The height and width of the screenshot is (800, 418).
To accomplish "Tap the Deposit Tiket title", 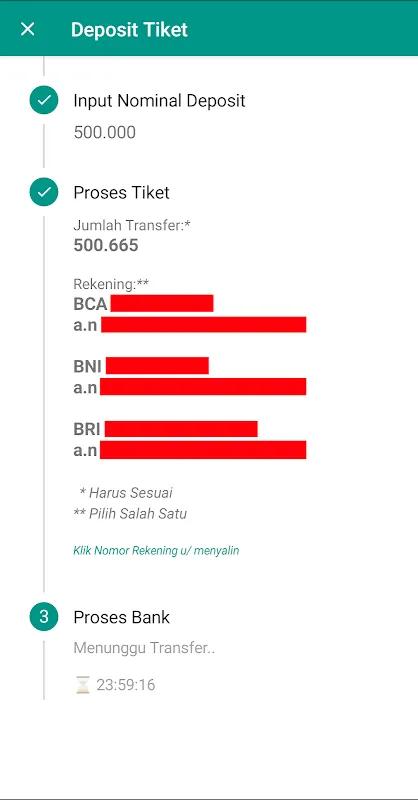I will [129, 30].
